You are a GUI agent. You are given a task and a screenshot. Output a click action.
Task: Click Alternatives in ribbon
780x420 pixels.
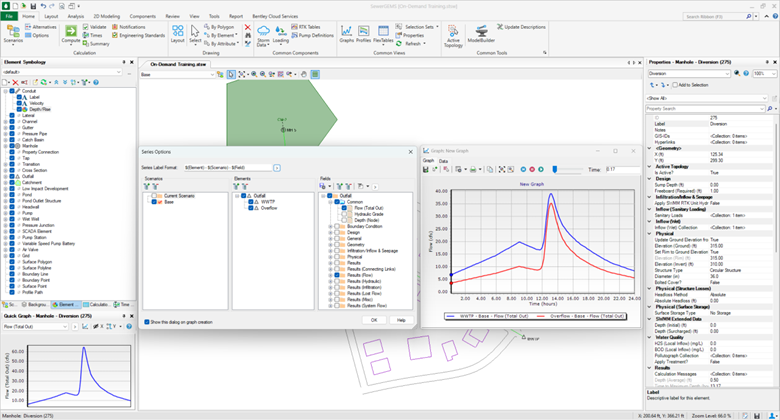tap(41, 27)
